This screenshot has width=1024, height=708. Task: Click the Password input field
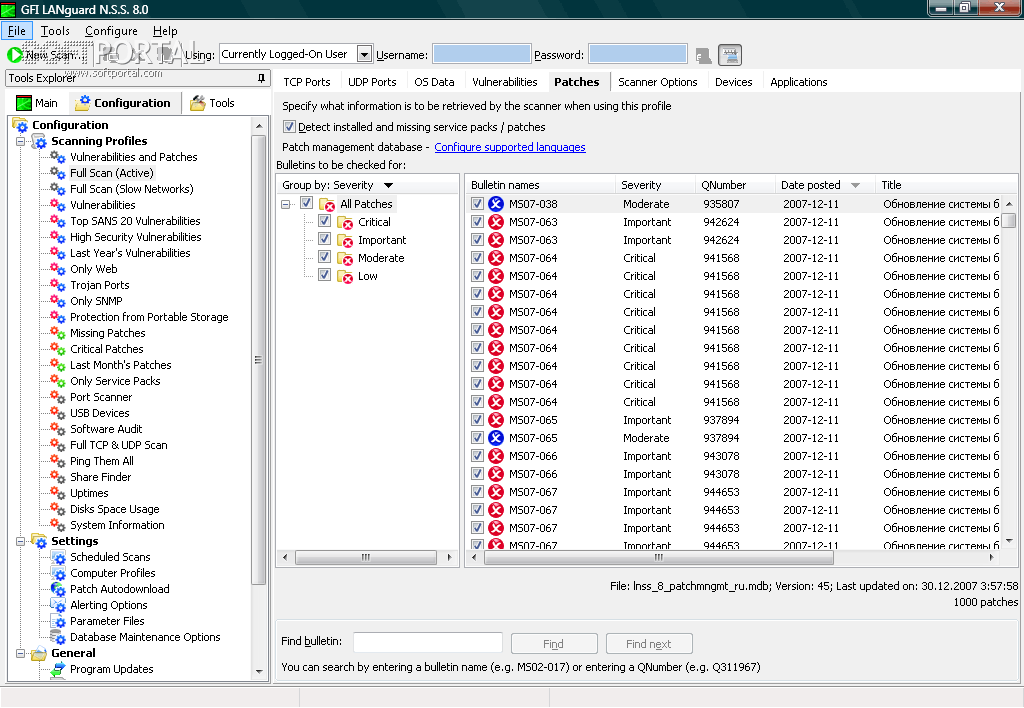(637, 54)
